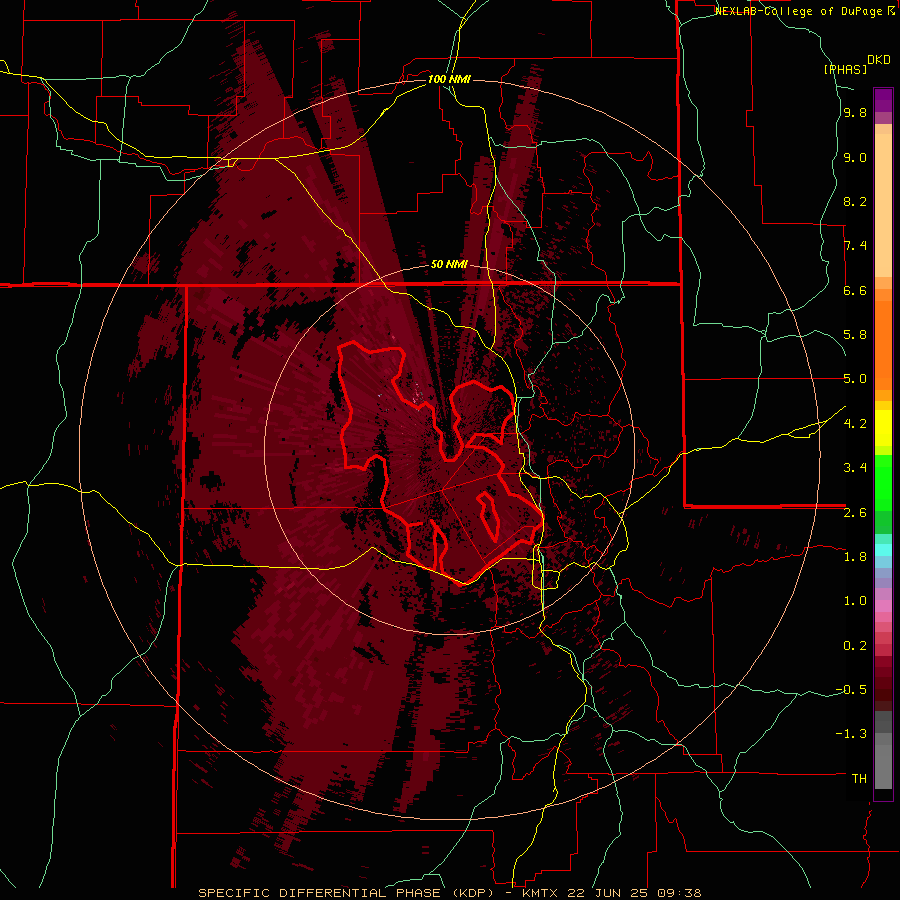Click the 0.2 scale value
The height and width of the screenshot is (900, 900).
pos(855,645)
